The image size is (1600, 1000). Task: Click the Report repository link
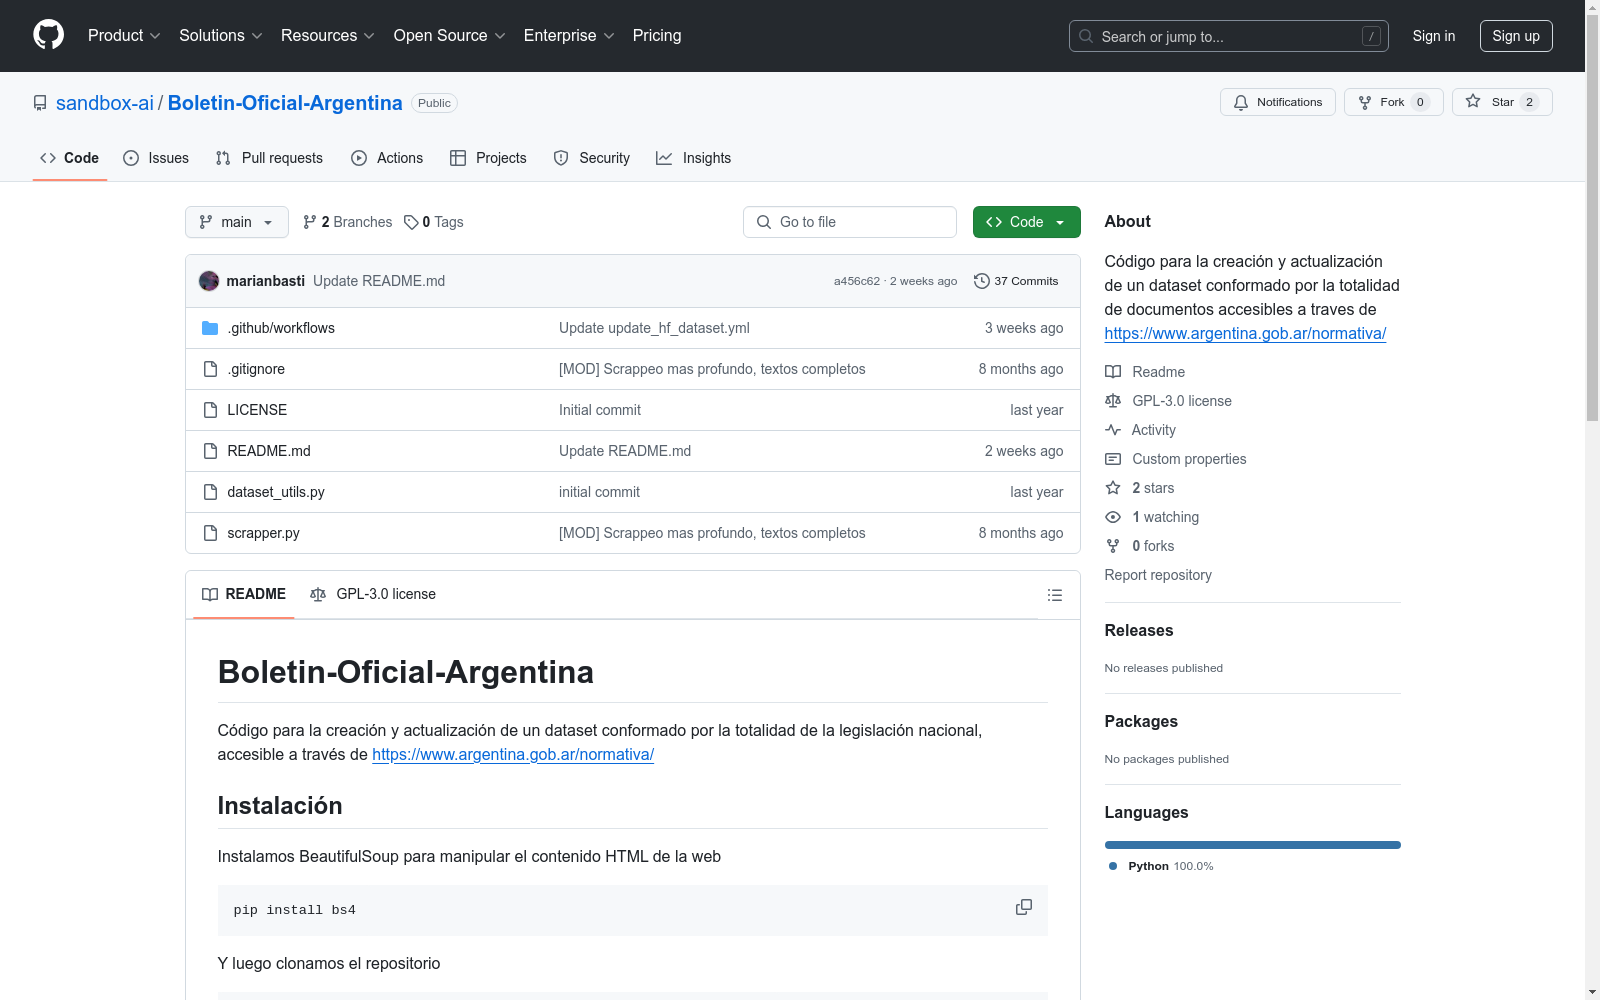tap(1158, 575)
